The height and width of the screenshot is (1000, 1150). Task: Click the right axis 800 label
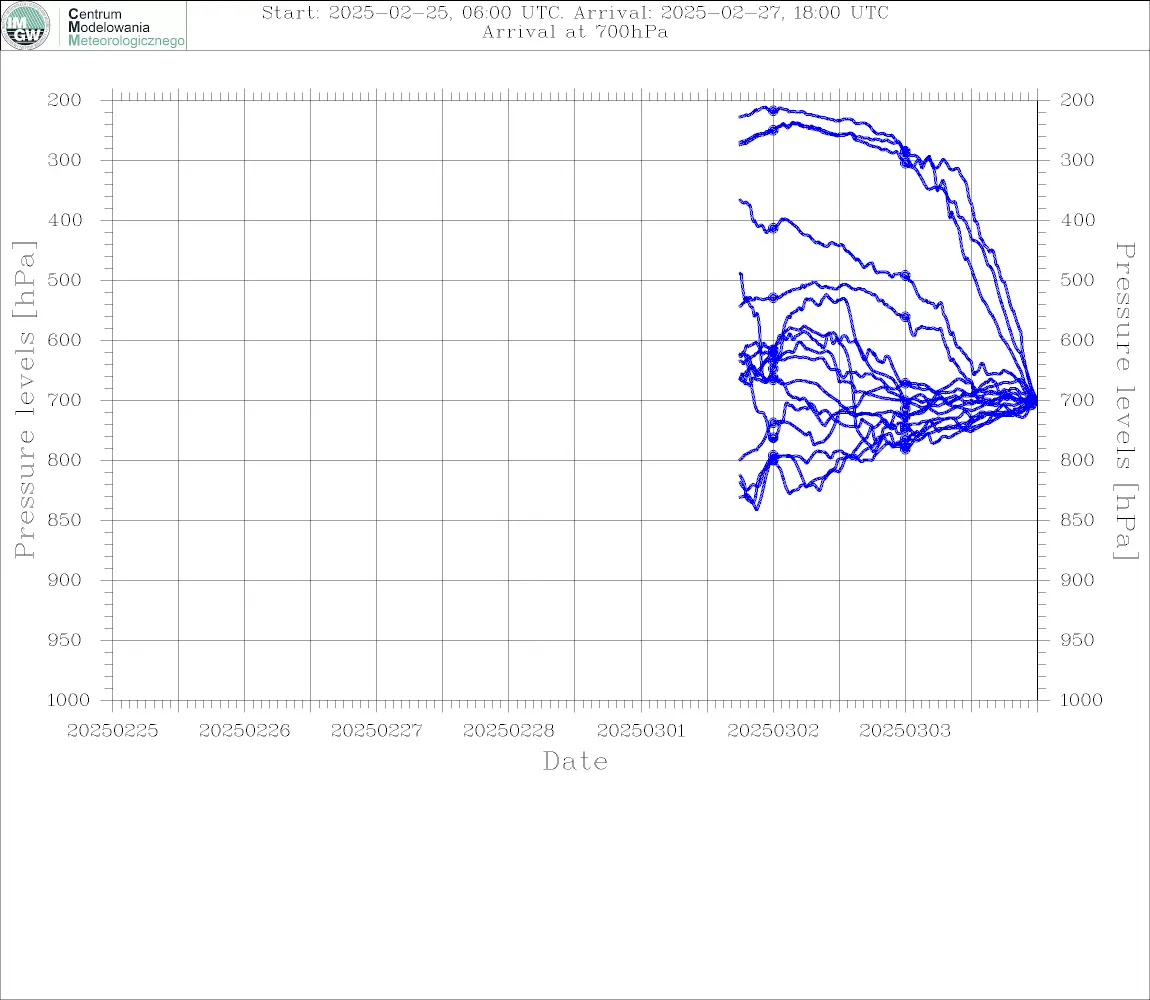1077,460
